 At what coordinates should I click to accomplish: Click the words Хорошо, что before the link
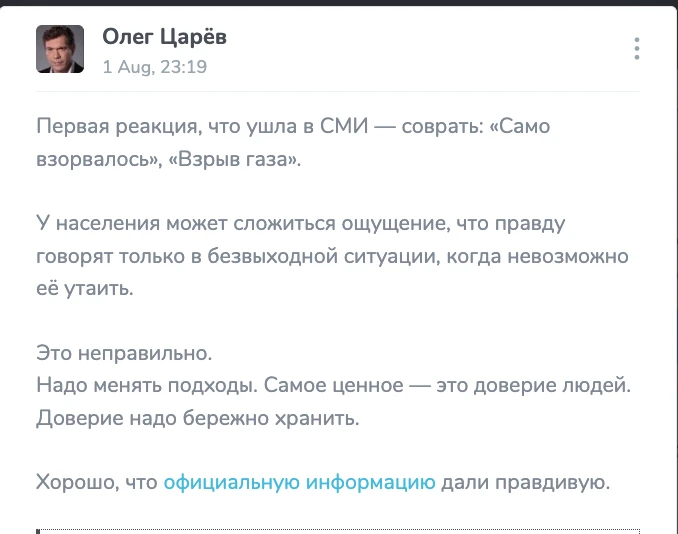point(97,482)
